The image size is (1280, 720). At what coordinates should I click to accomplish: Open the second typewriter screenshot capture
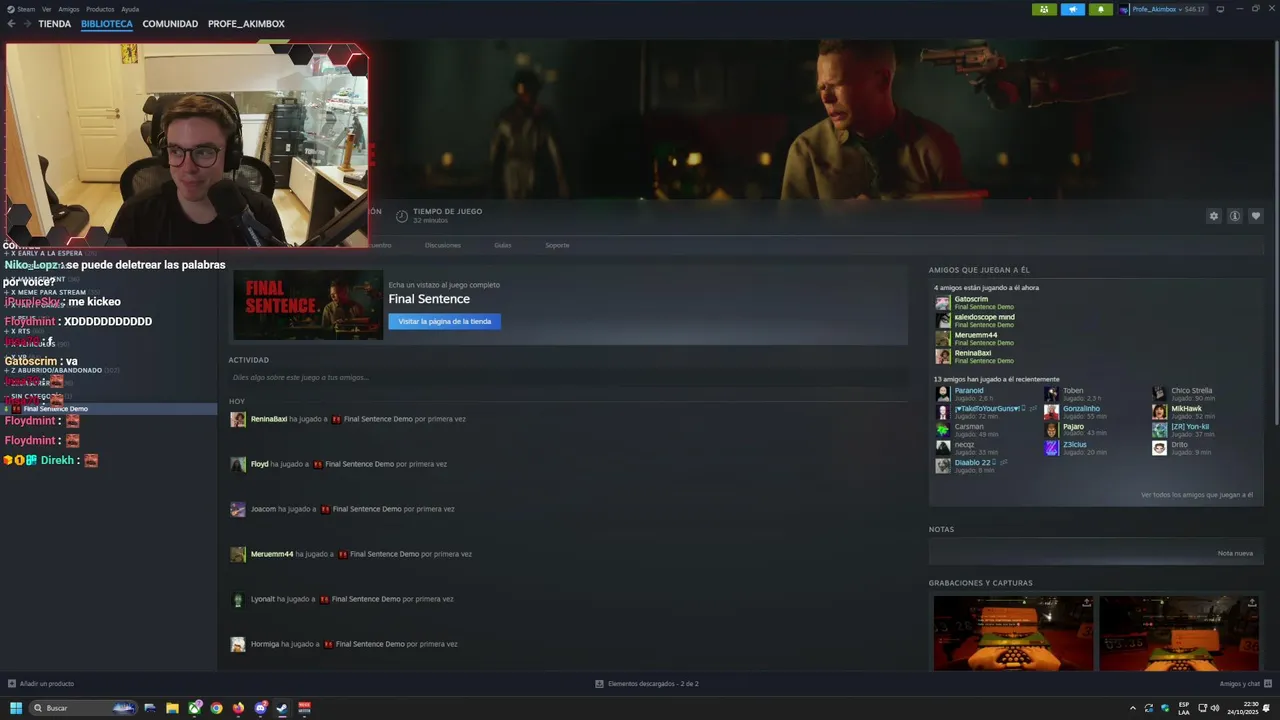click(x=1180, y=633)
